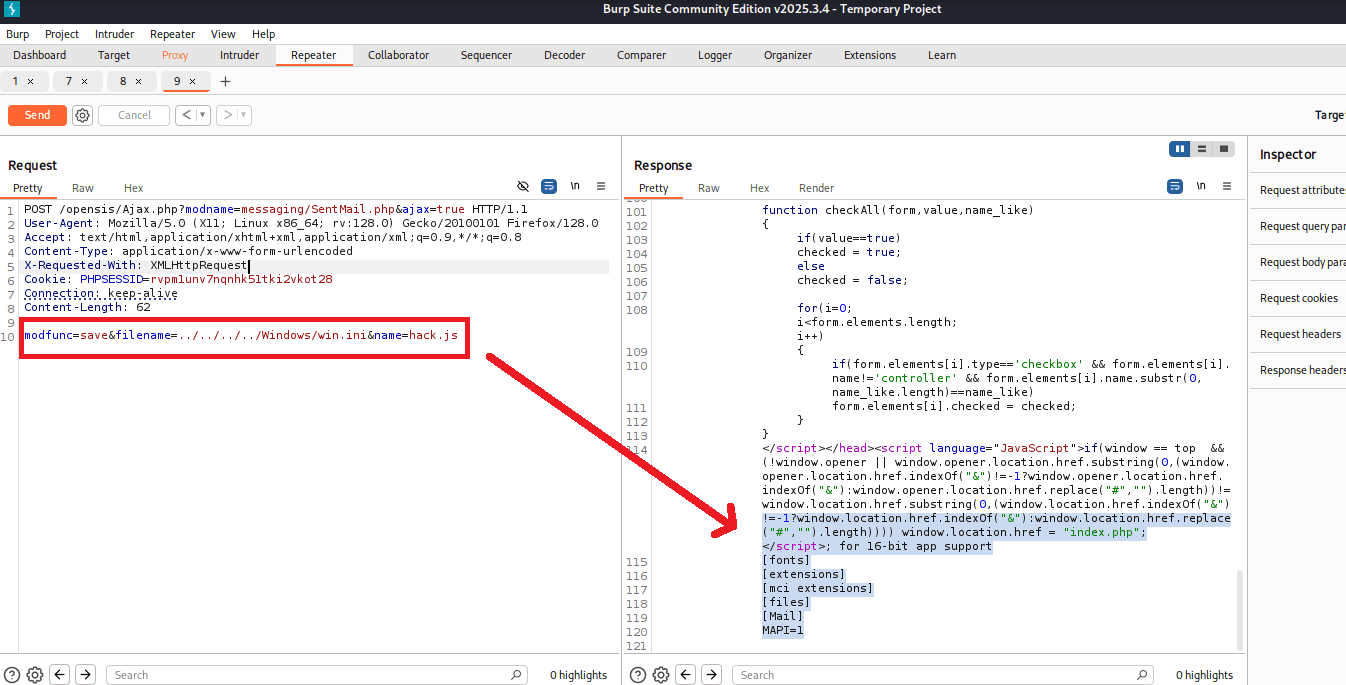The height and width of the screenshot is (685, 1346).
Task: Switch to the Collaborator tab
Action: [x=398, y=55]
